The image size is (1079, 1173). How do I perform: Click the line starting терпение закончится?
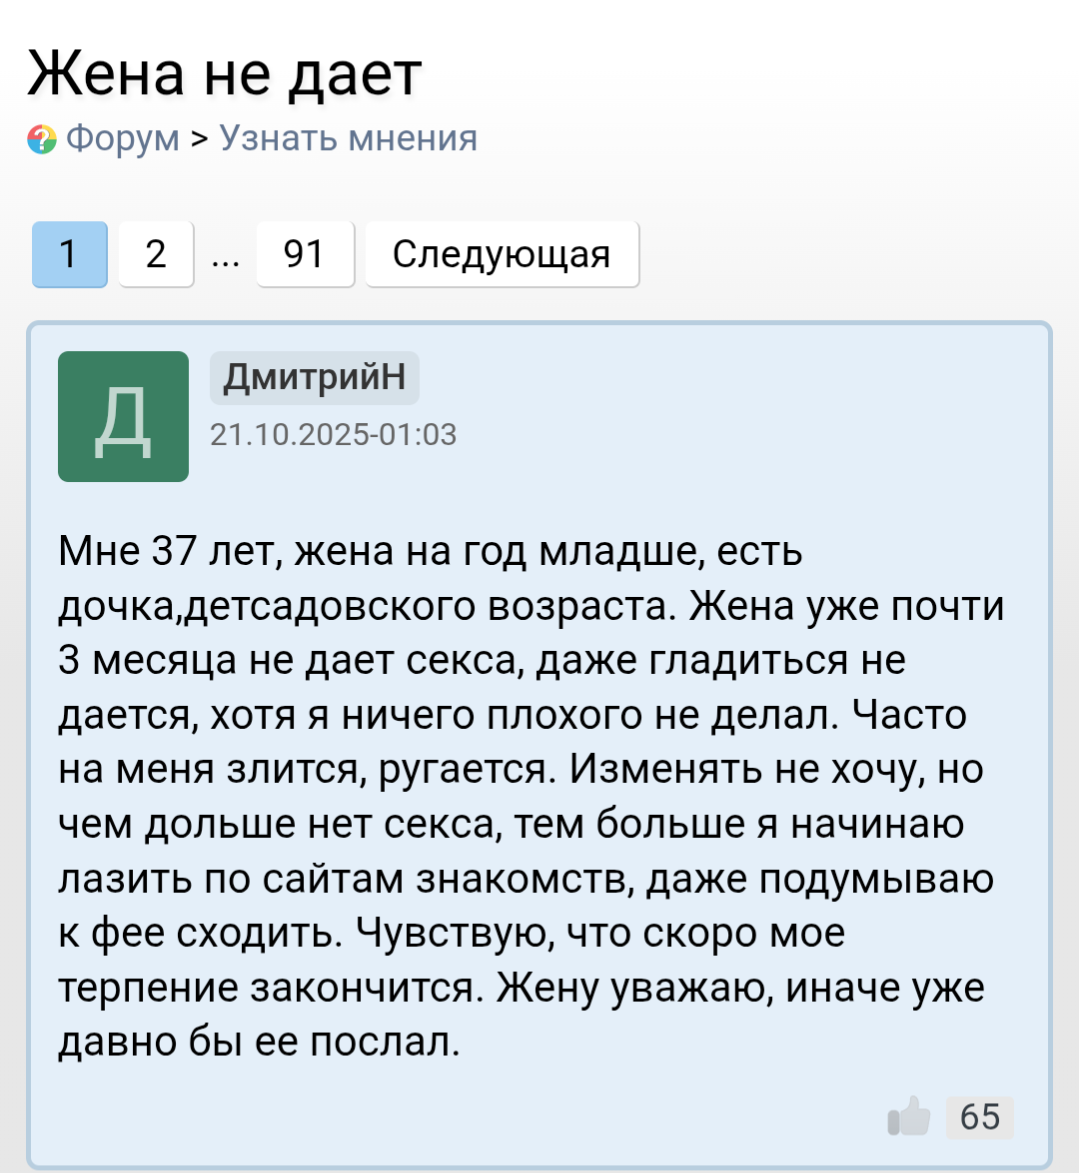[520, 988]
